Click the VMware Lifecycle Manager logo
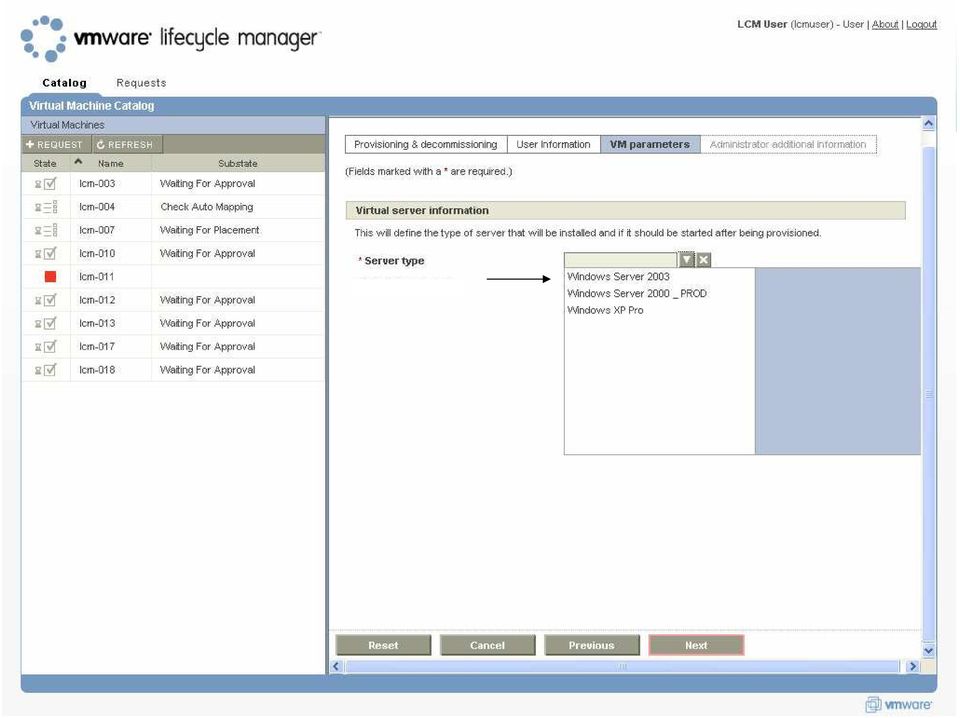960x718 pixels. (170, 39)
